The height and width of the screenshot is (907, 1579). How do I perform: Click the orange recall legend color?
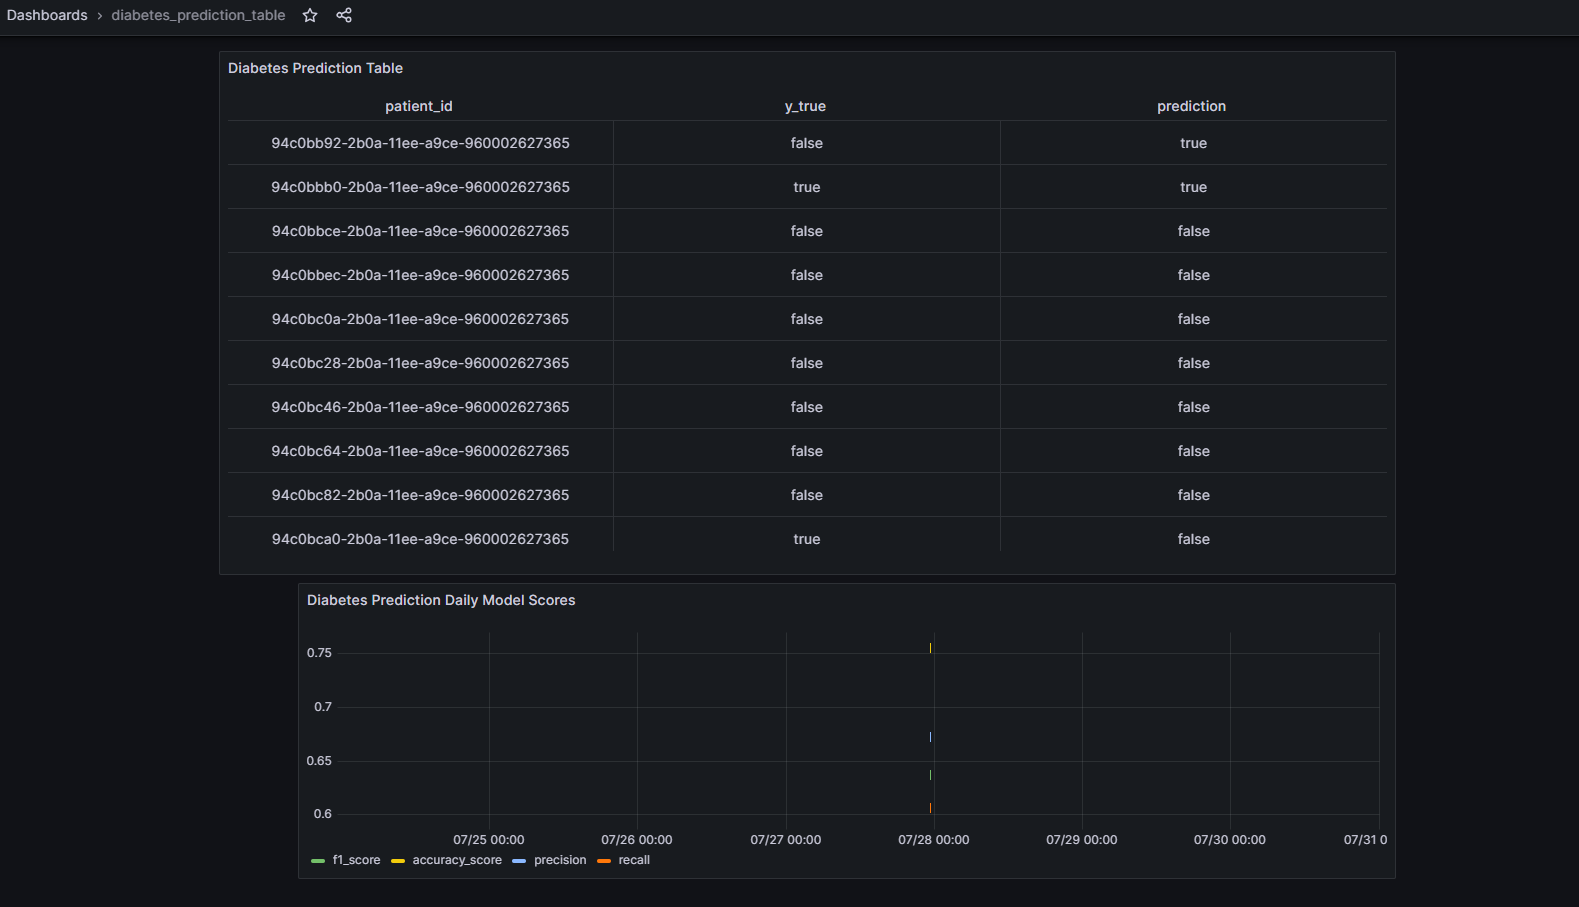click(x=604, y=861)
